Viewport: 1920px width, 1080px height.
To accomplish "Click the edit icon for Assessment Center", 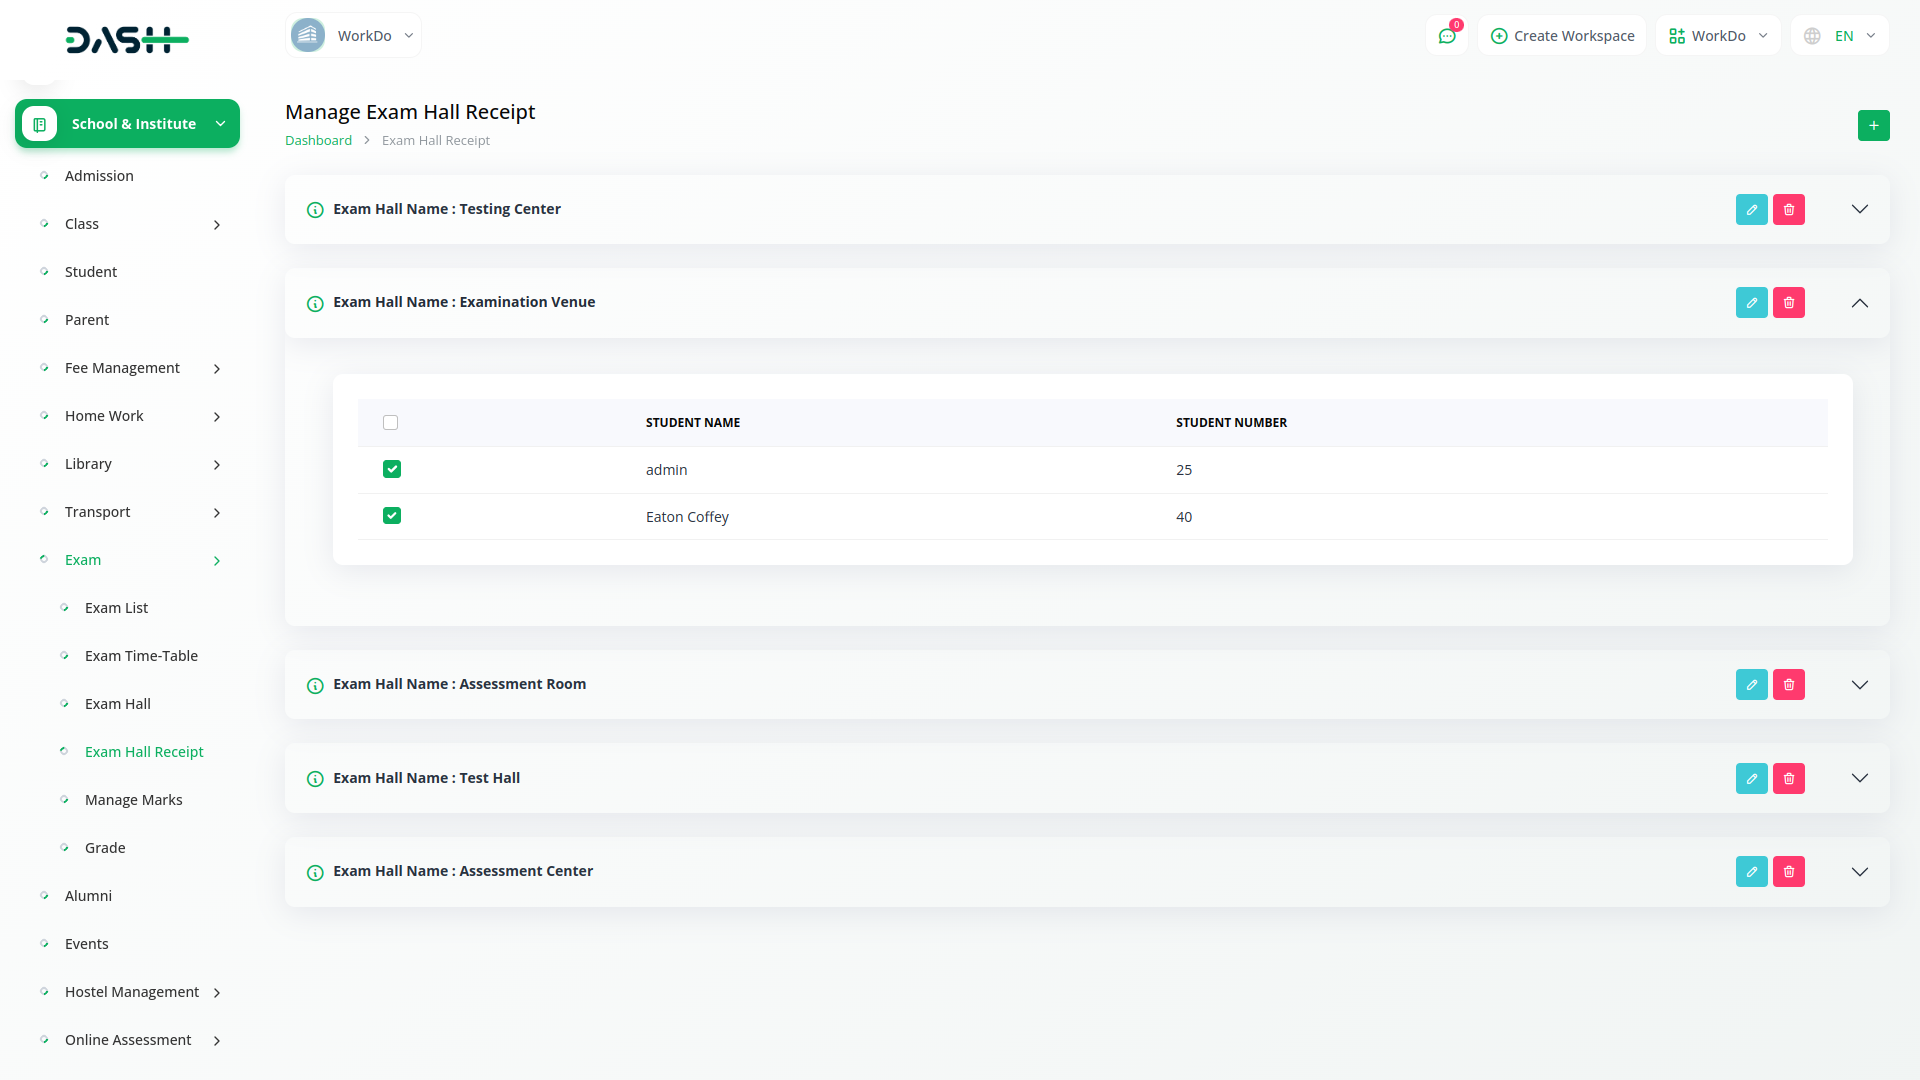I will click(1751, 872).
